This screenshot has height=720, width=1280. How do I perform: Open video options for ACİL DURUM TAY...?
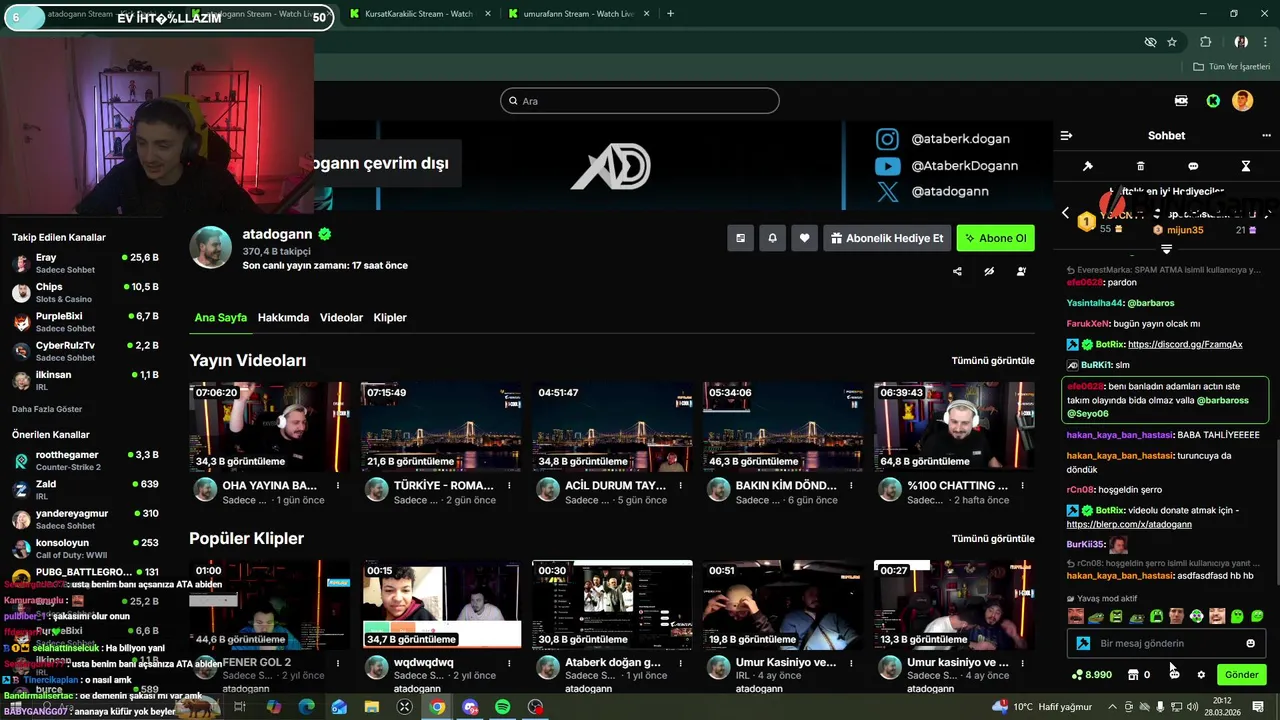680,485
